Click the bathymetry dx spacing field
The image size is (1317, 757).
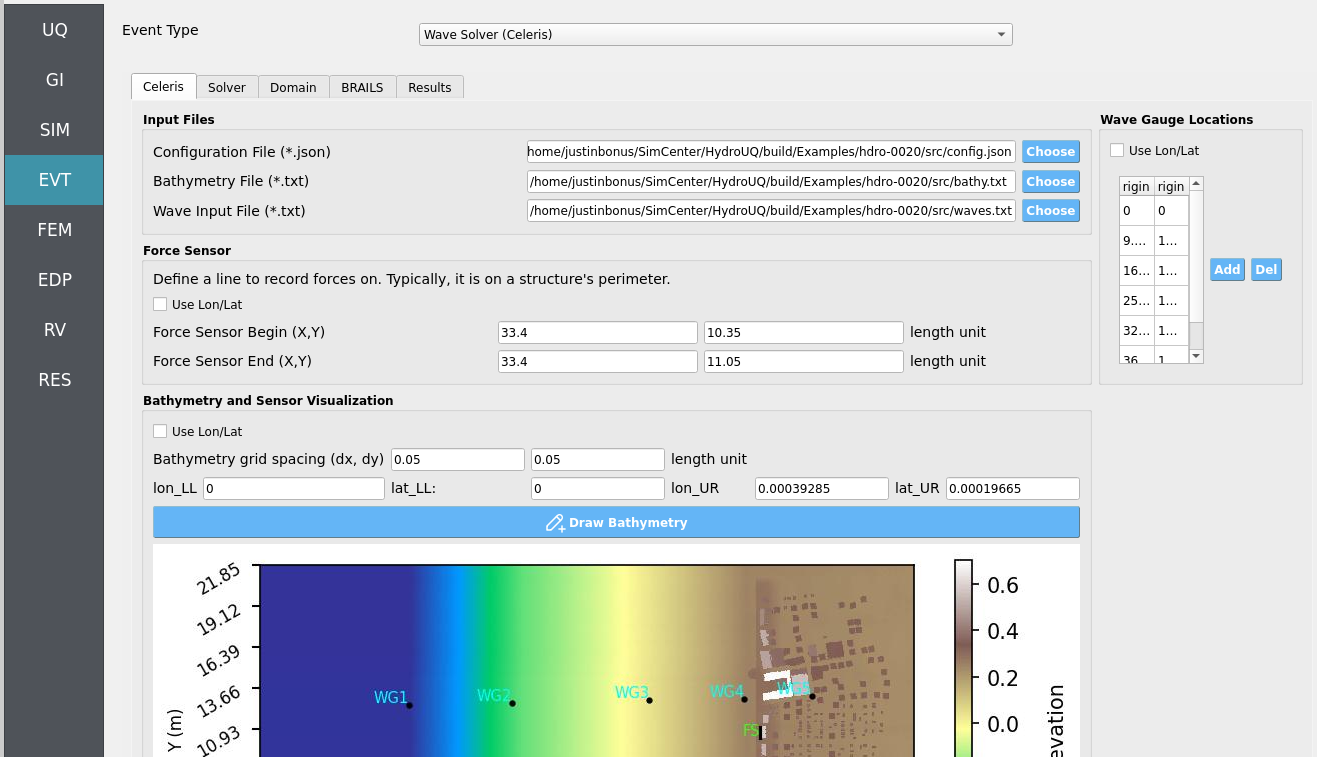(x=458, y=459)
